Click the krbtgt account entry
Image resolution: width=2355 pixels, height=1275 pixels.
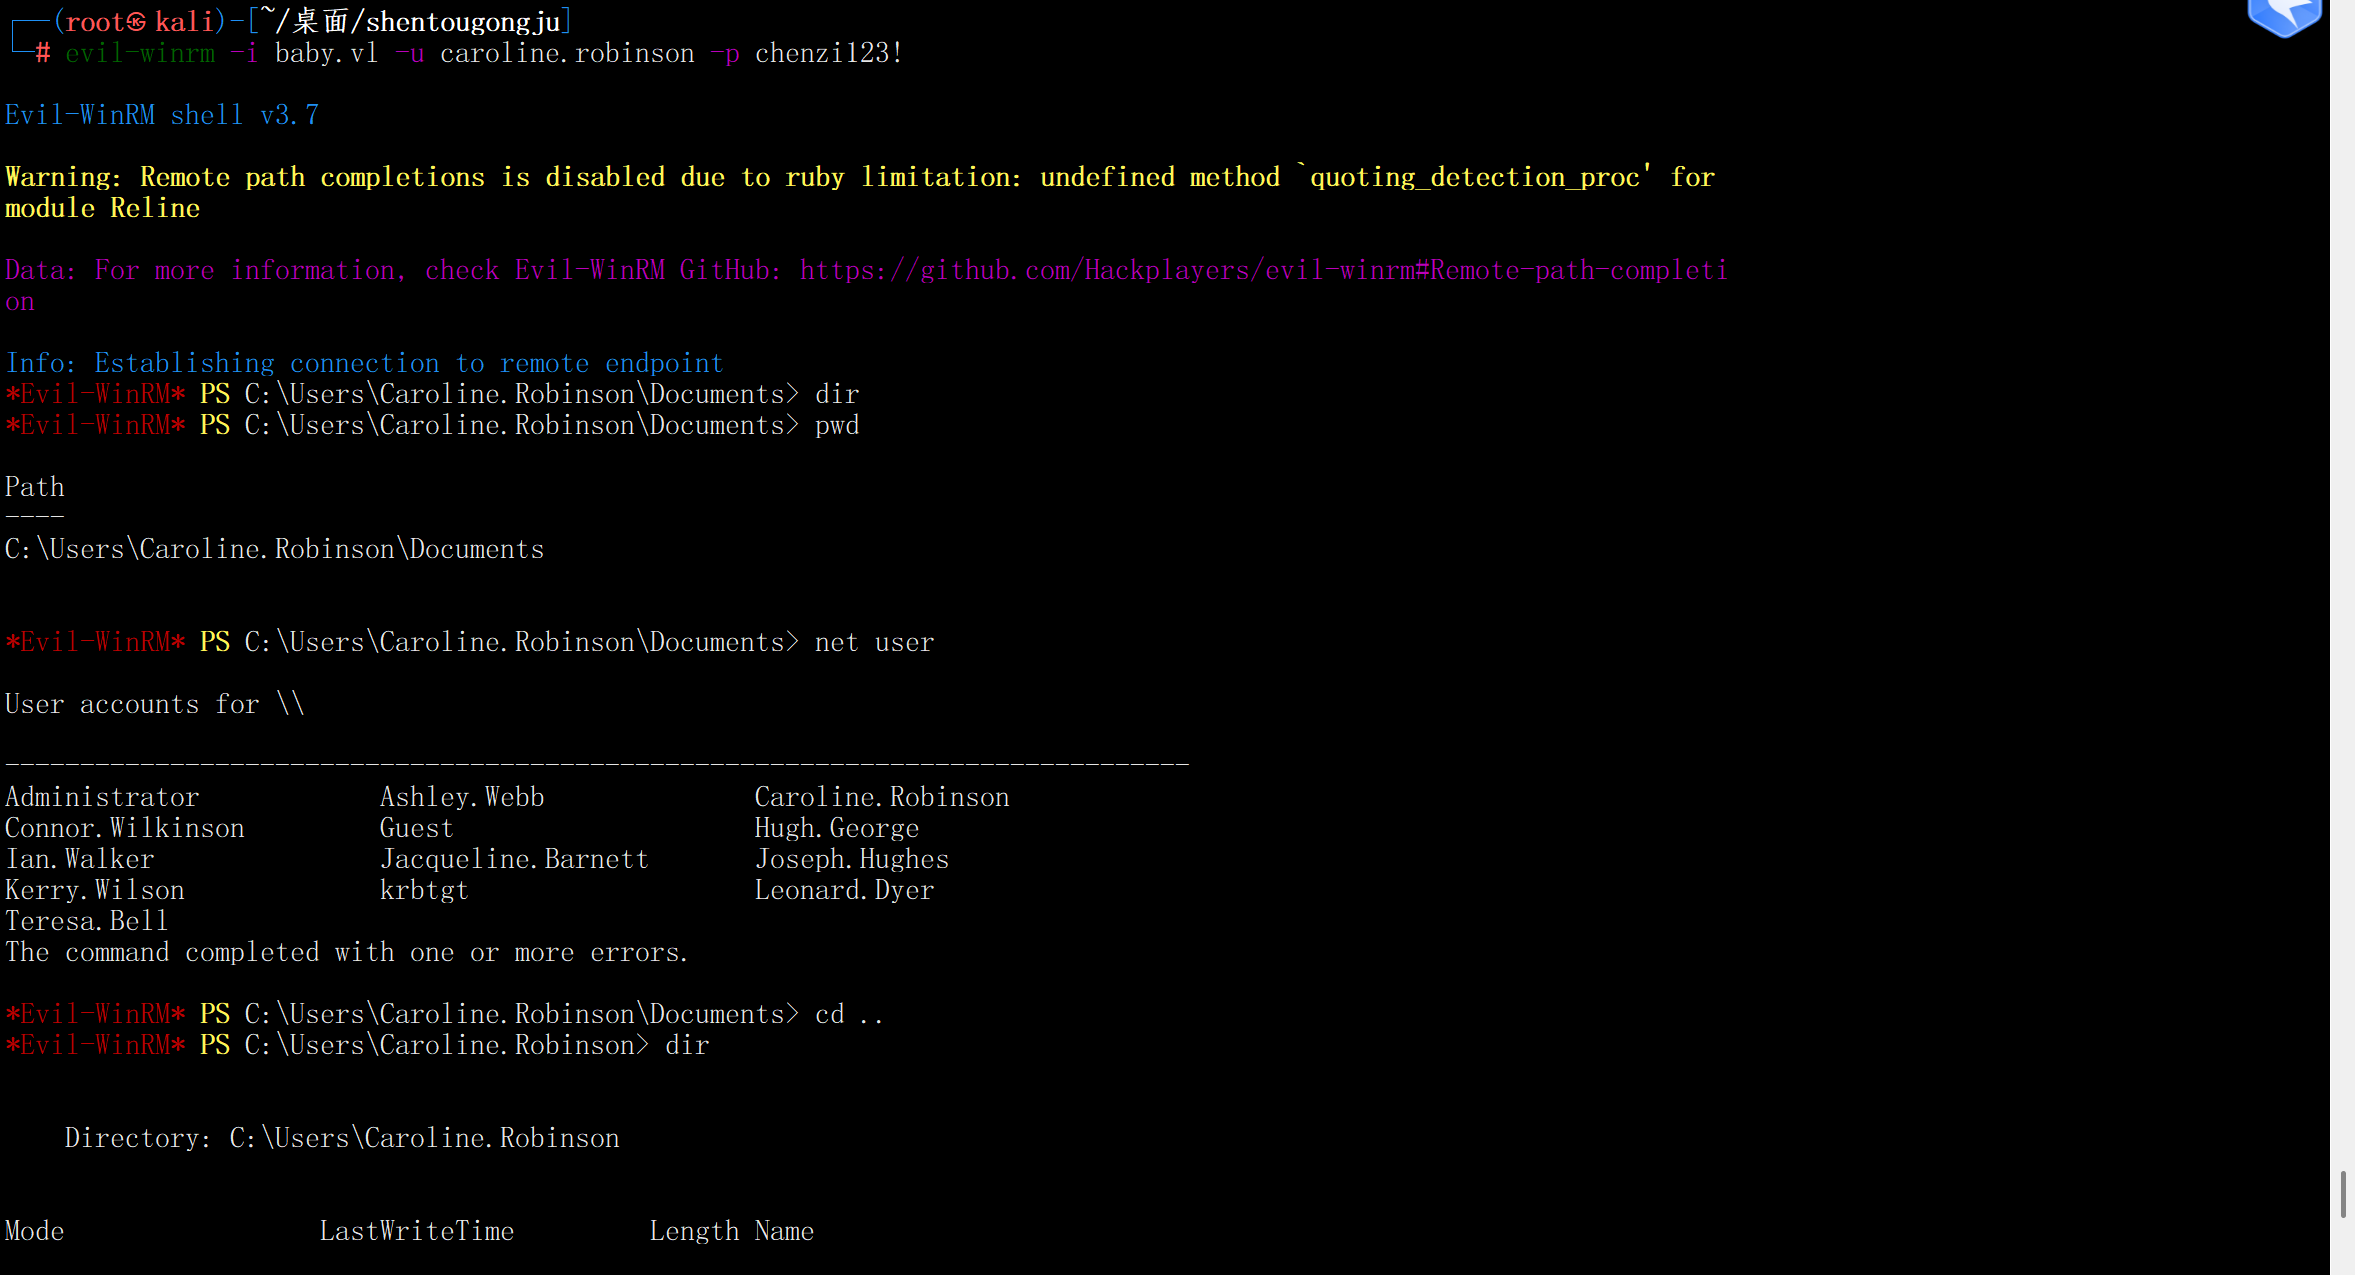(424, 890)
